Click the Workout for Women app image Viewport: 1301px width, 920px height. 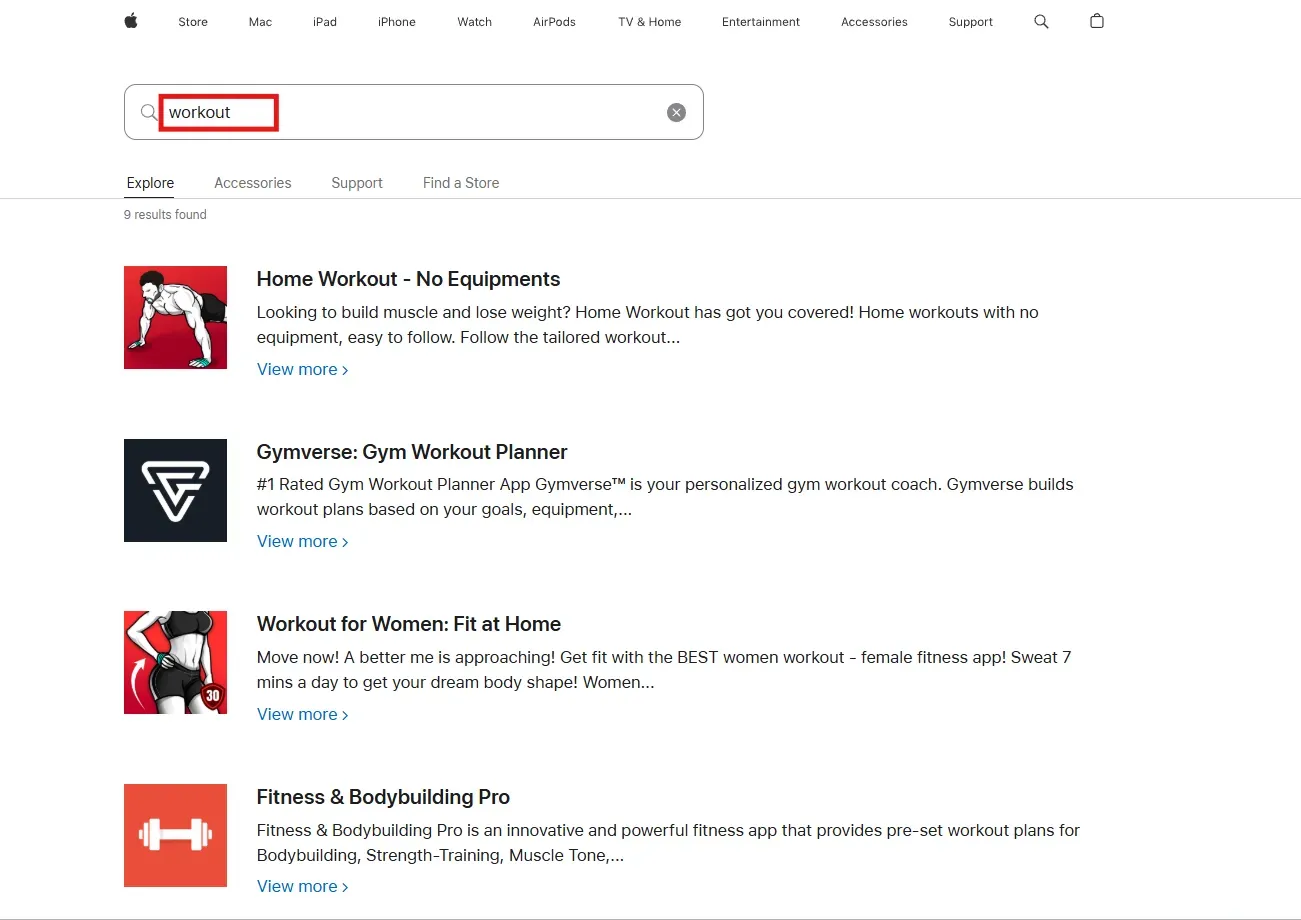point(175,662)
